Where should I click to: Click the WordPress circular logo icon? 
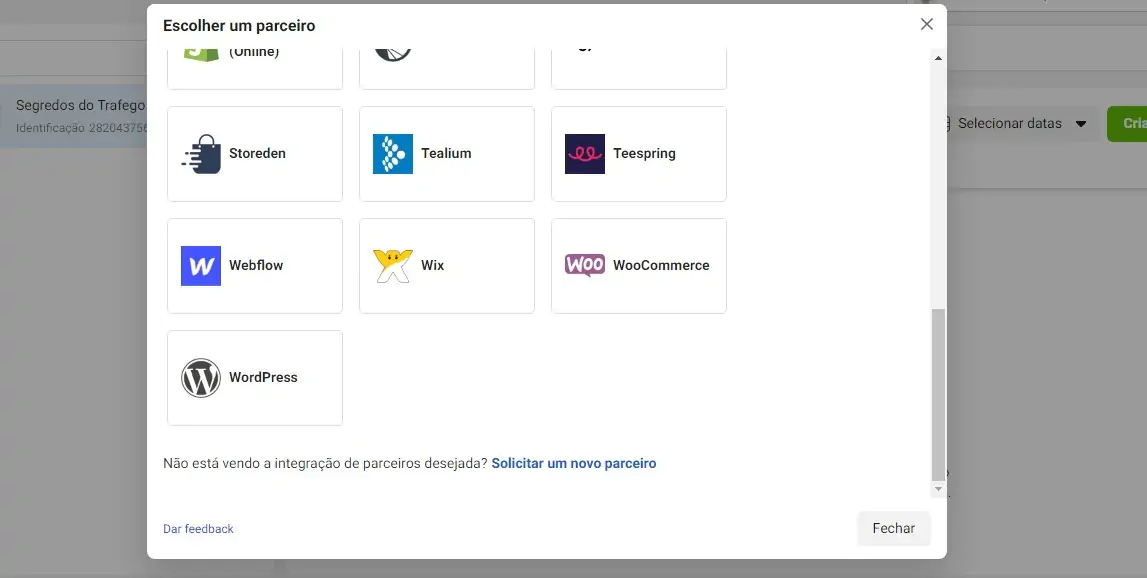coord(201,378)
